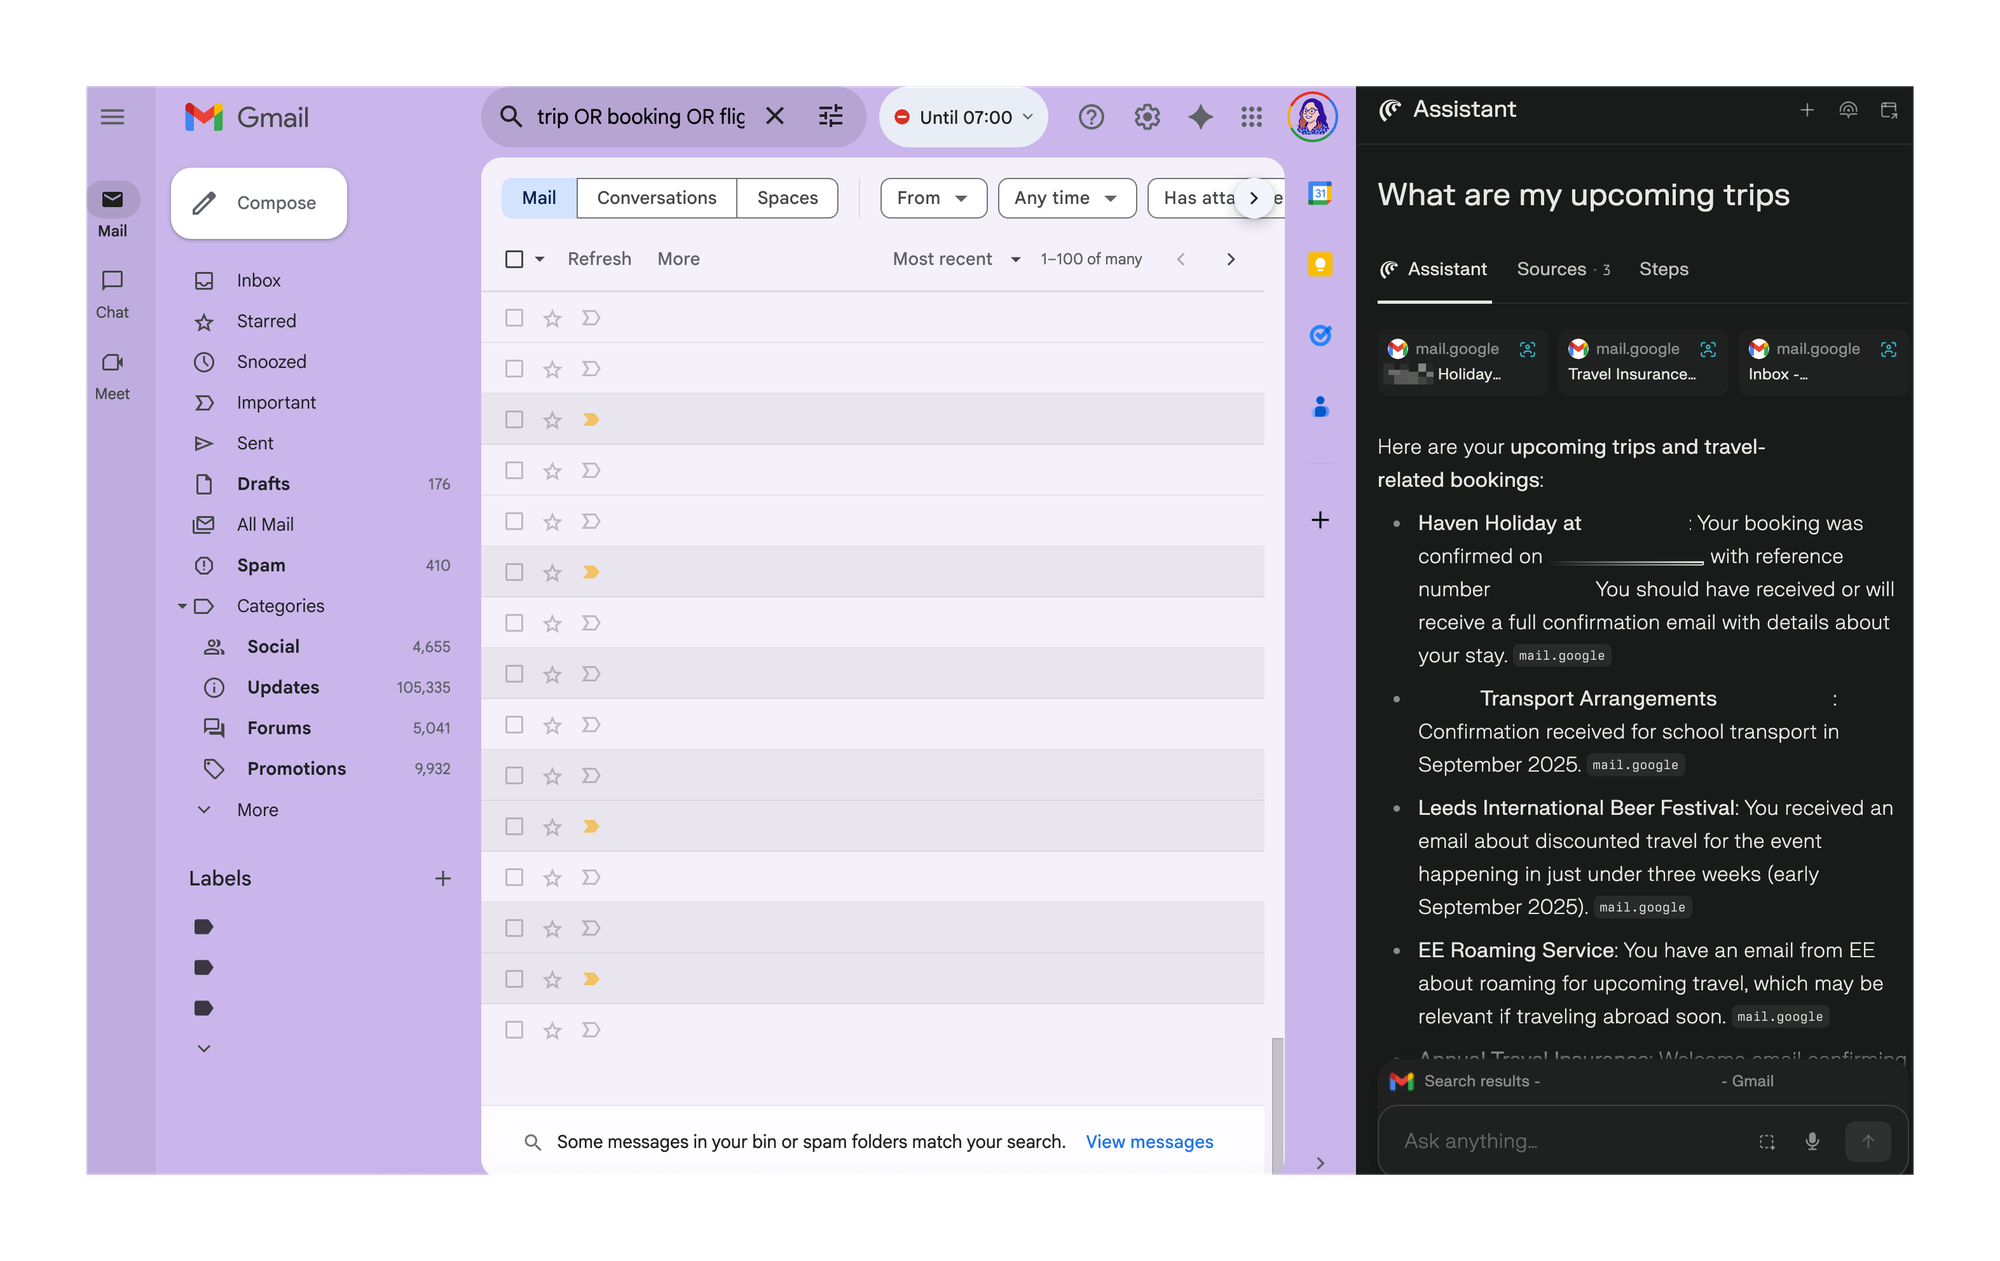Image resolution: width=2000 pixels, height=1261 pixels.
Task: Get add-ons with plus icon in side panel
Action: (x=1320, y=520)
